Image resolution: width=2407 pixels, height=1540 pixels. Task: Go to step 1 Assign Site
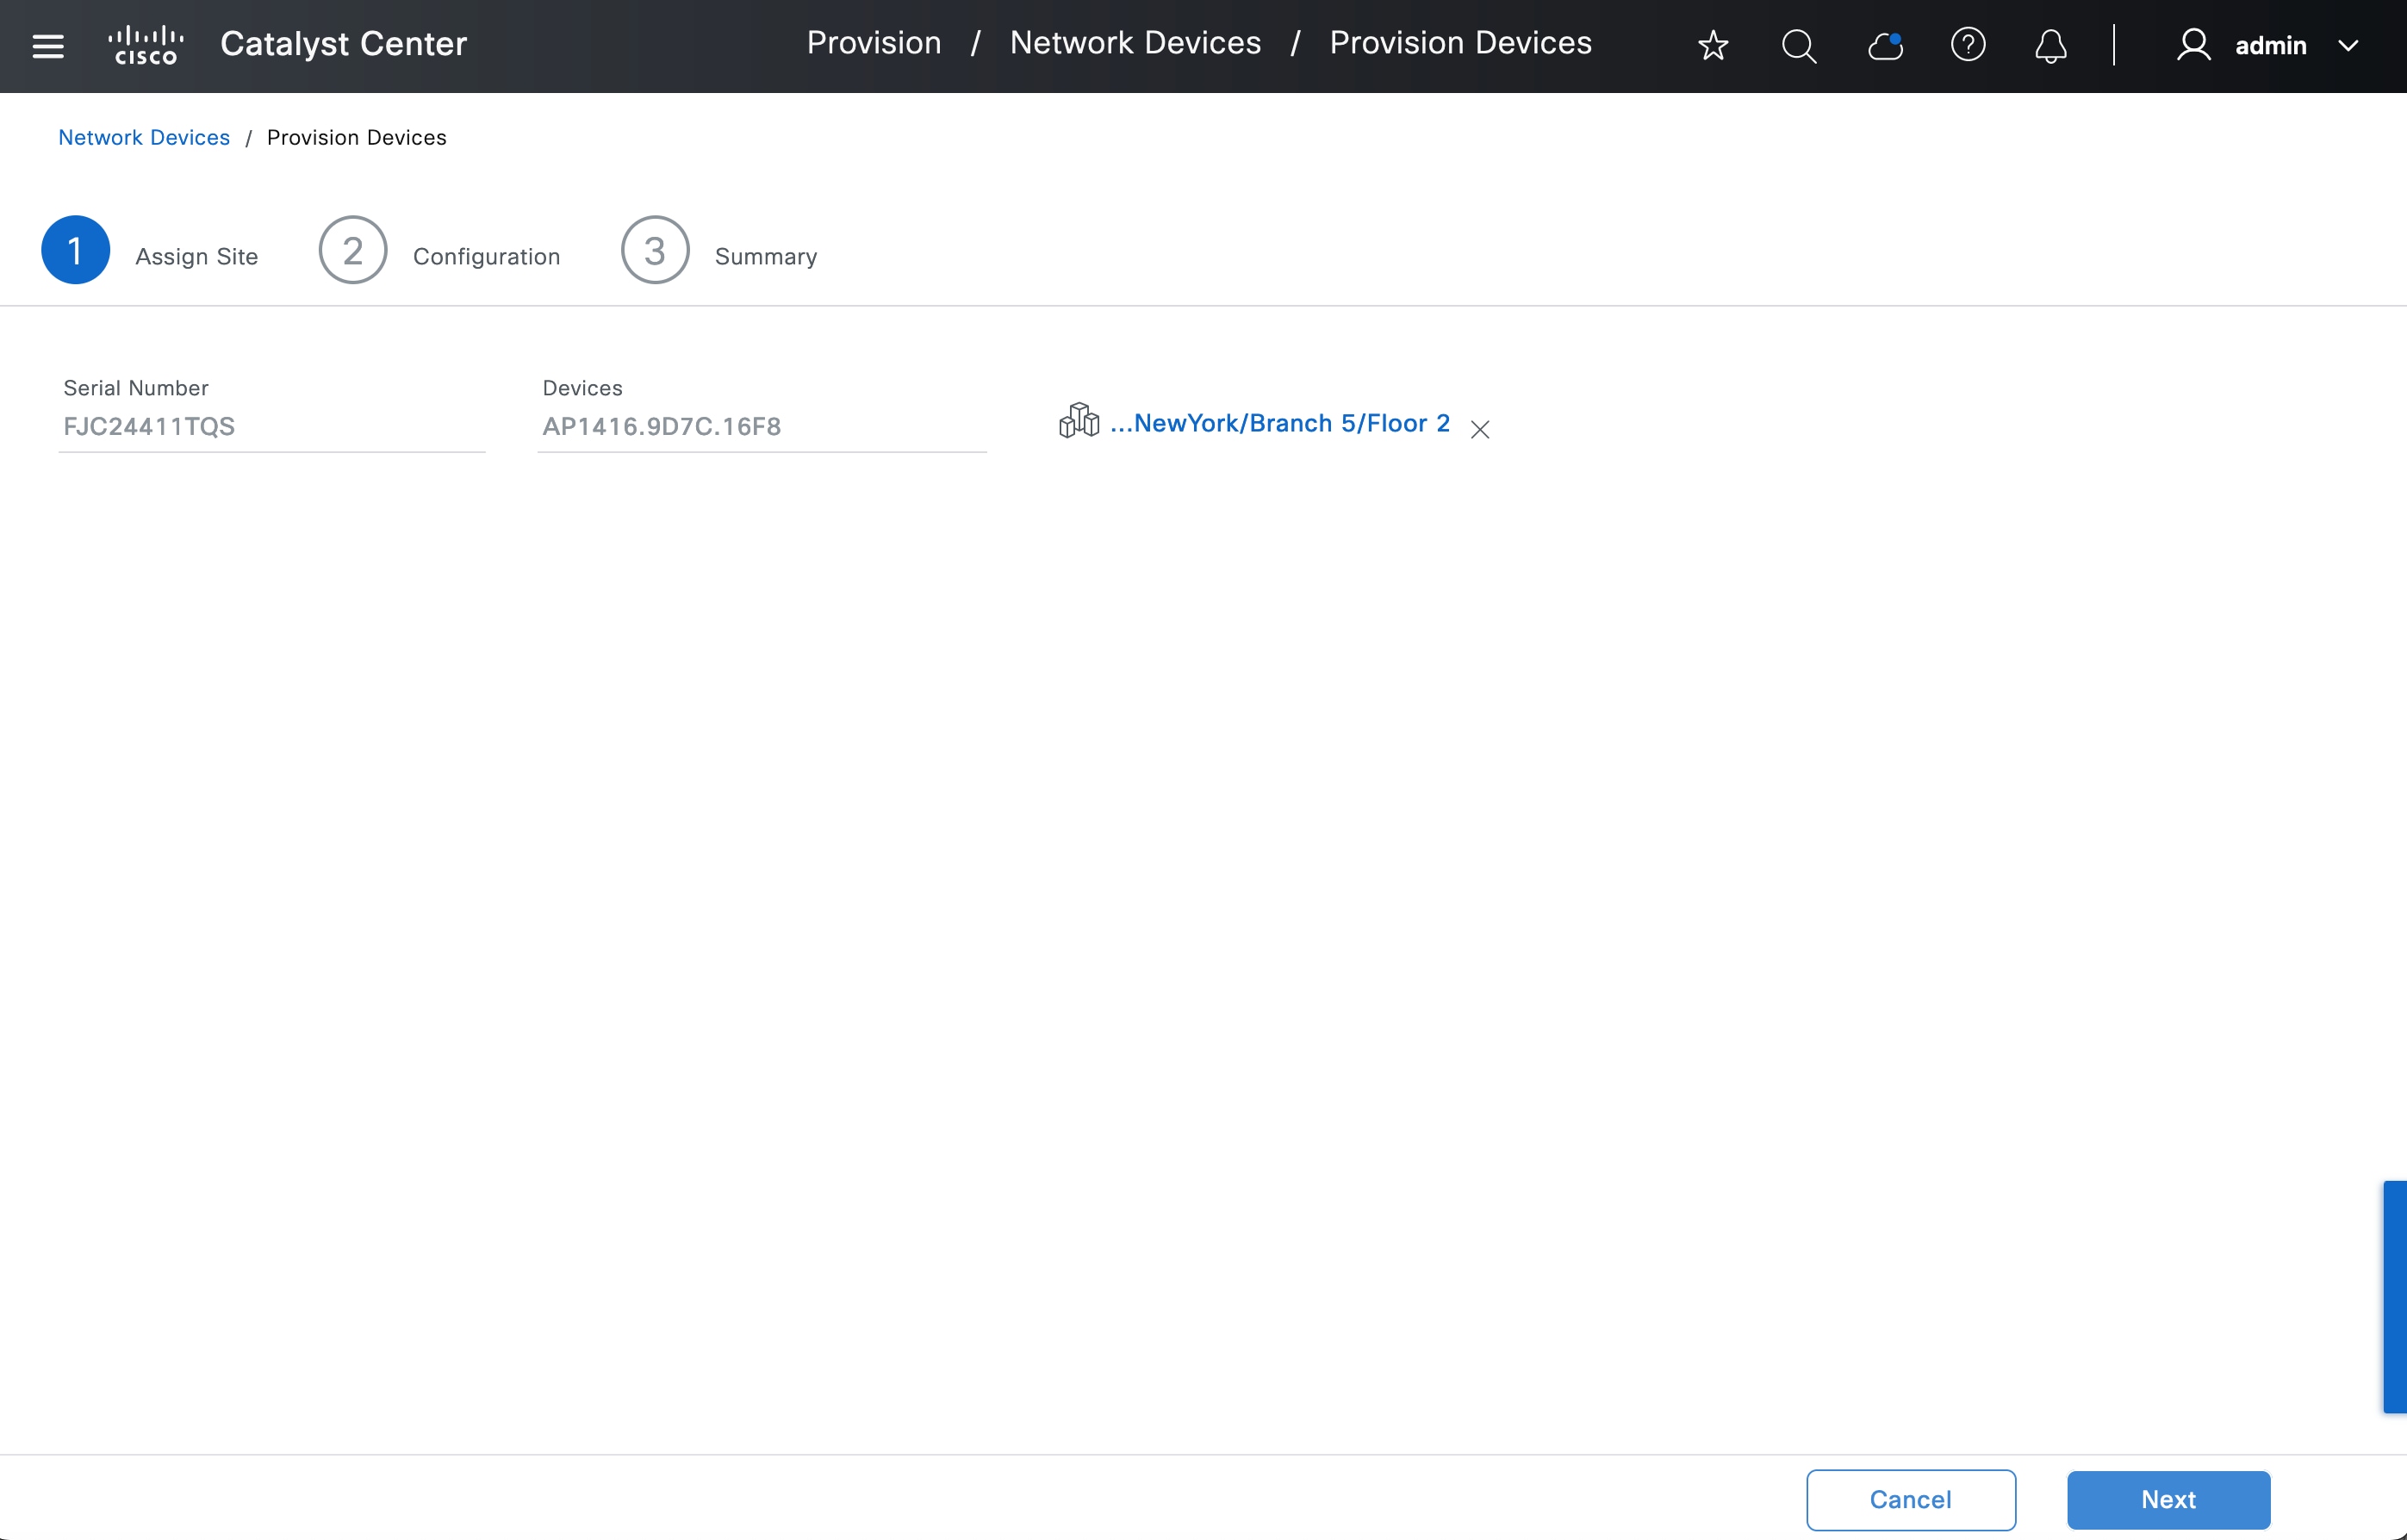[76, 250]
